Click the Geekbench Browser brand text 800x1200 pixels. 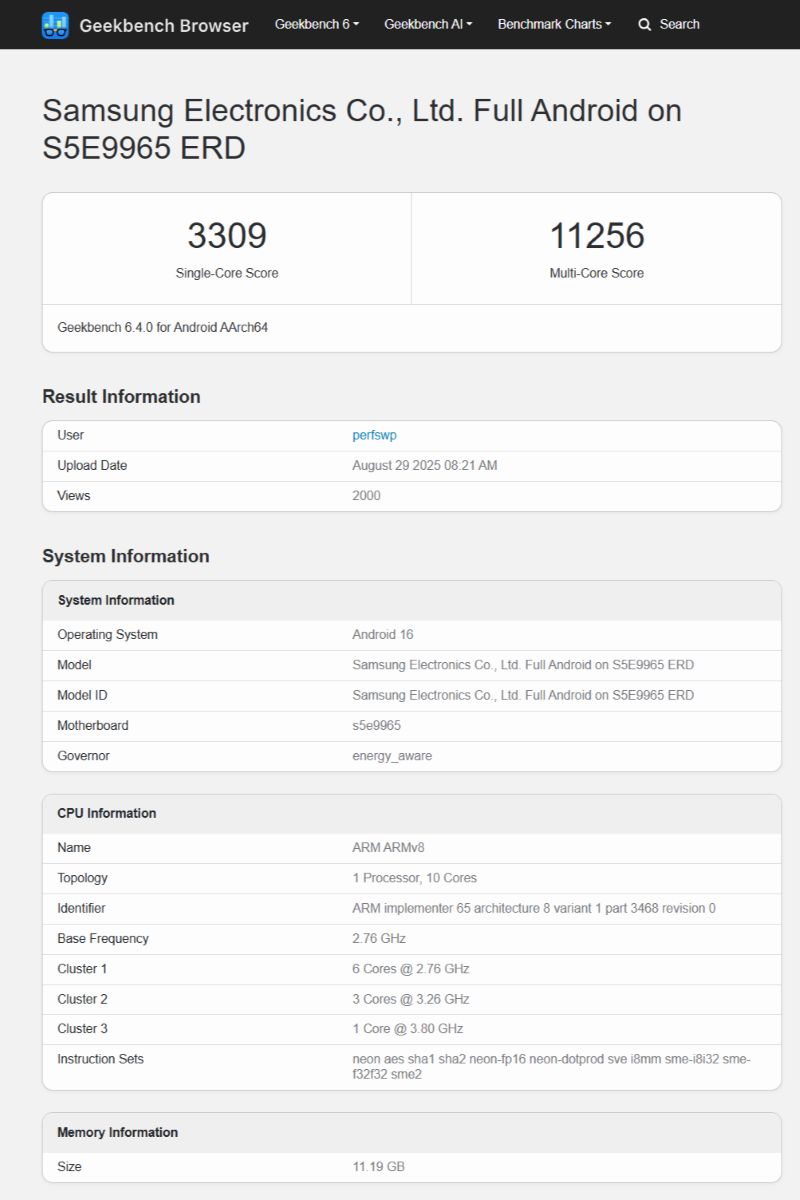pyautogui.click(x=164, y=25)
